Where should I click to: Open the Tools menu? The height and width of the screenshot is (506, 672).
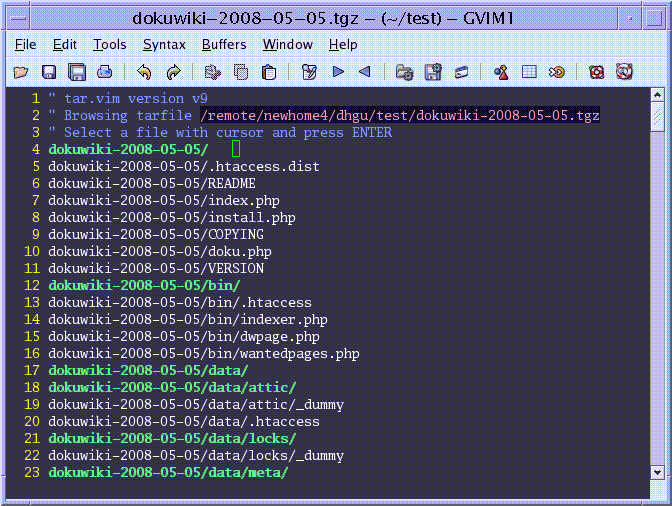[x=110, y=45]
